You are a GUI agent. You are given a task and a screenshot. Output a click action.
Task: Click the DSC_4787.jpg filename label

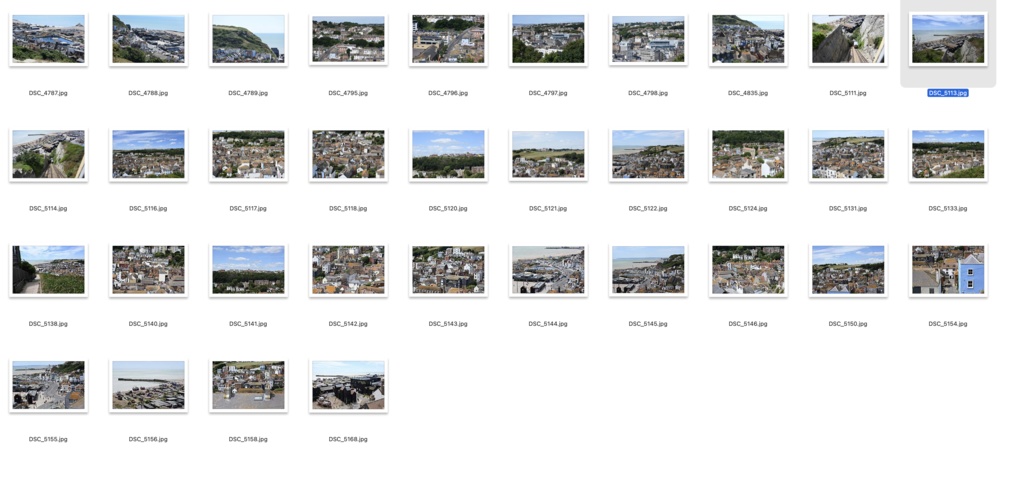[48, 93]
